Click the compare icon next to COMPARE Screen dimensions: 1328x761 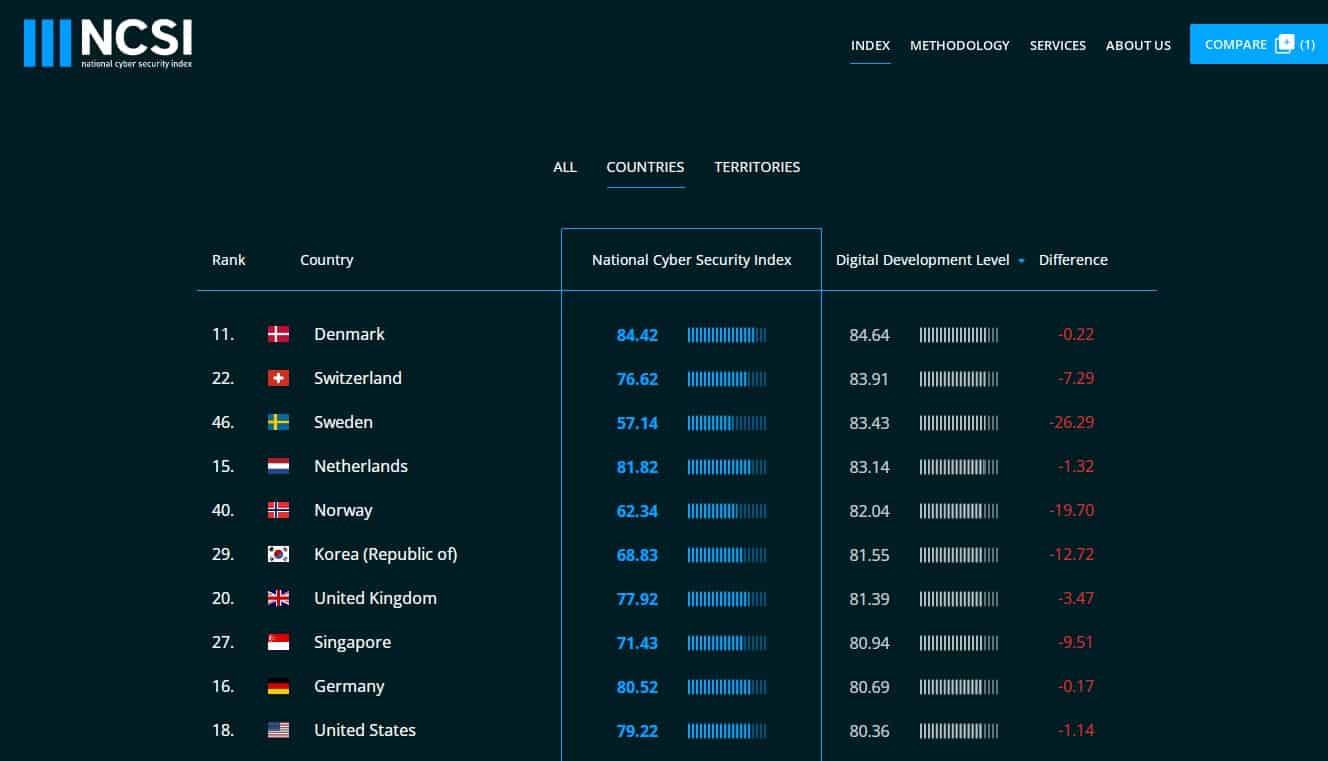click(1284, 44)
